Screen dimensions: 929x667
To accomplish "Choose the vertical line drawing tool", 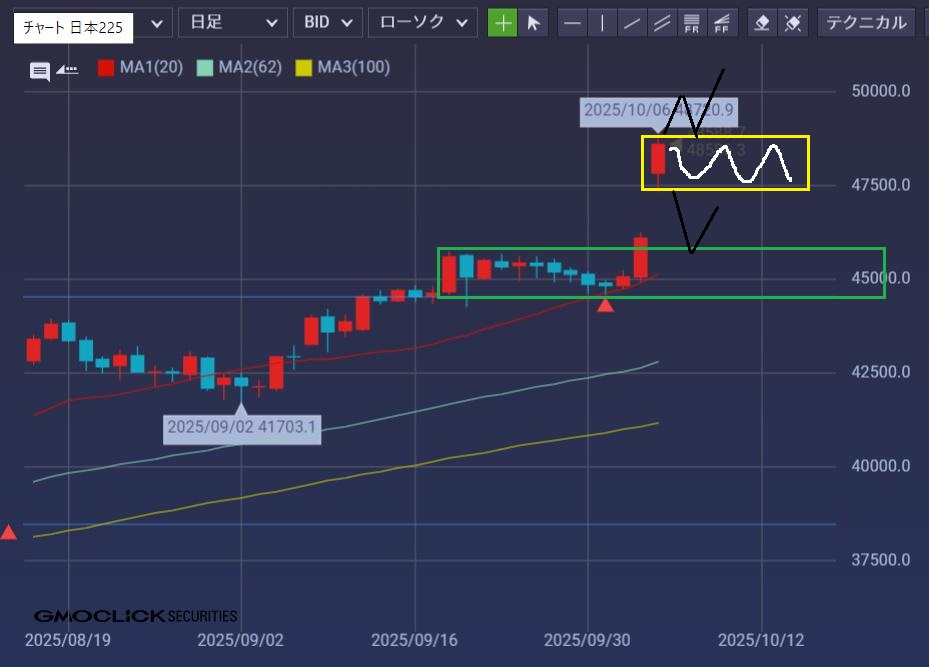I will (x=602, y=23).
